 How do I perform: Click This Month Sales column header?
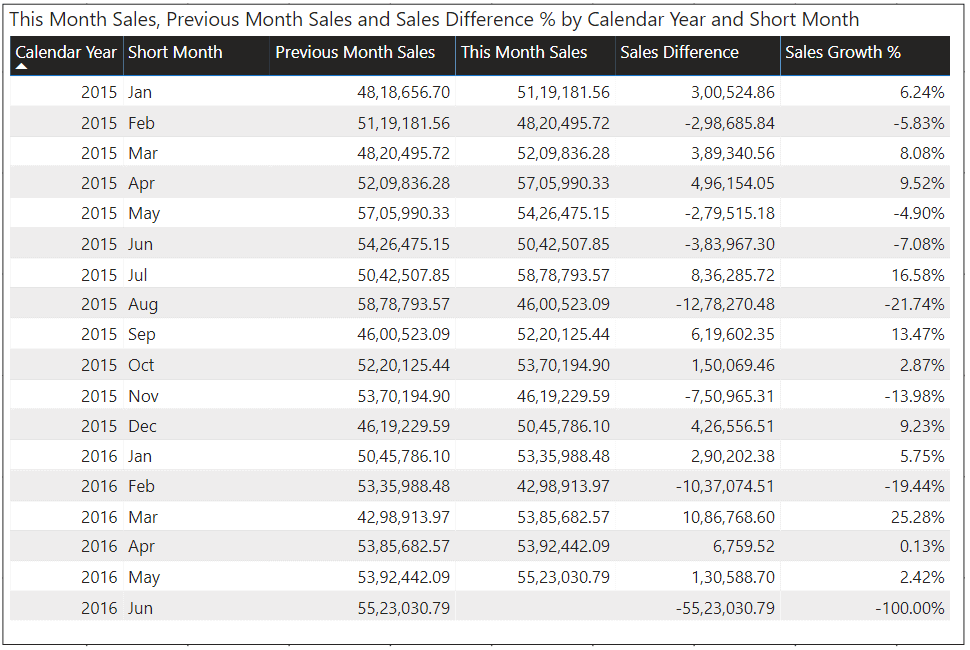point(524,52)
